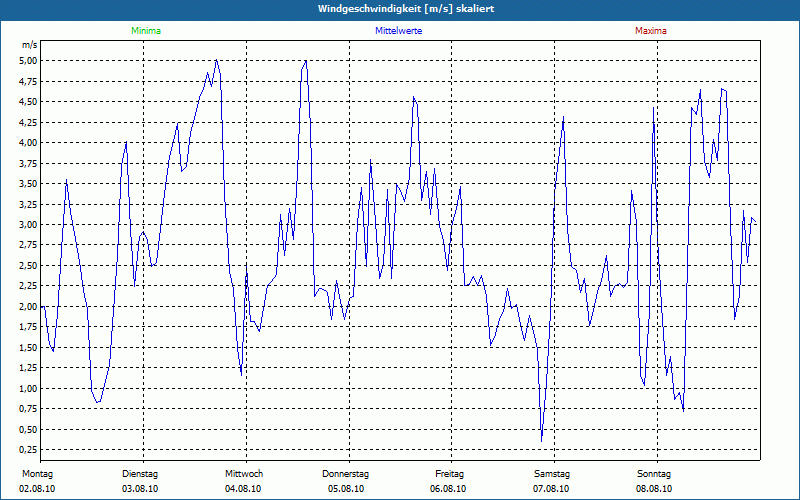Click the 2,50 y-axis value
This screenshot has width=800, height=500.
coord(28,265)
